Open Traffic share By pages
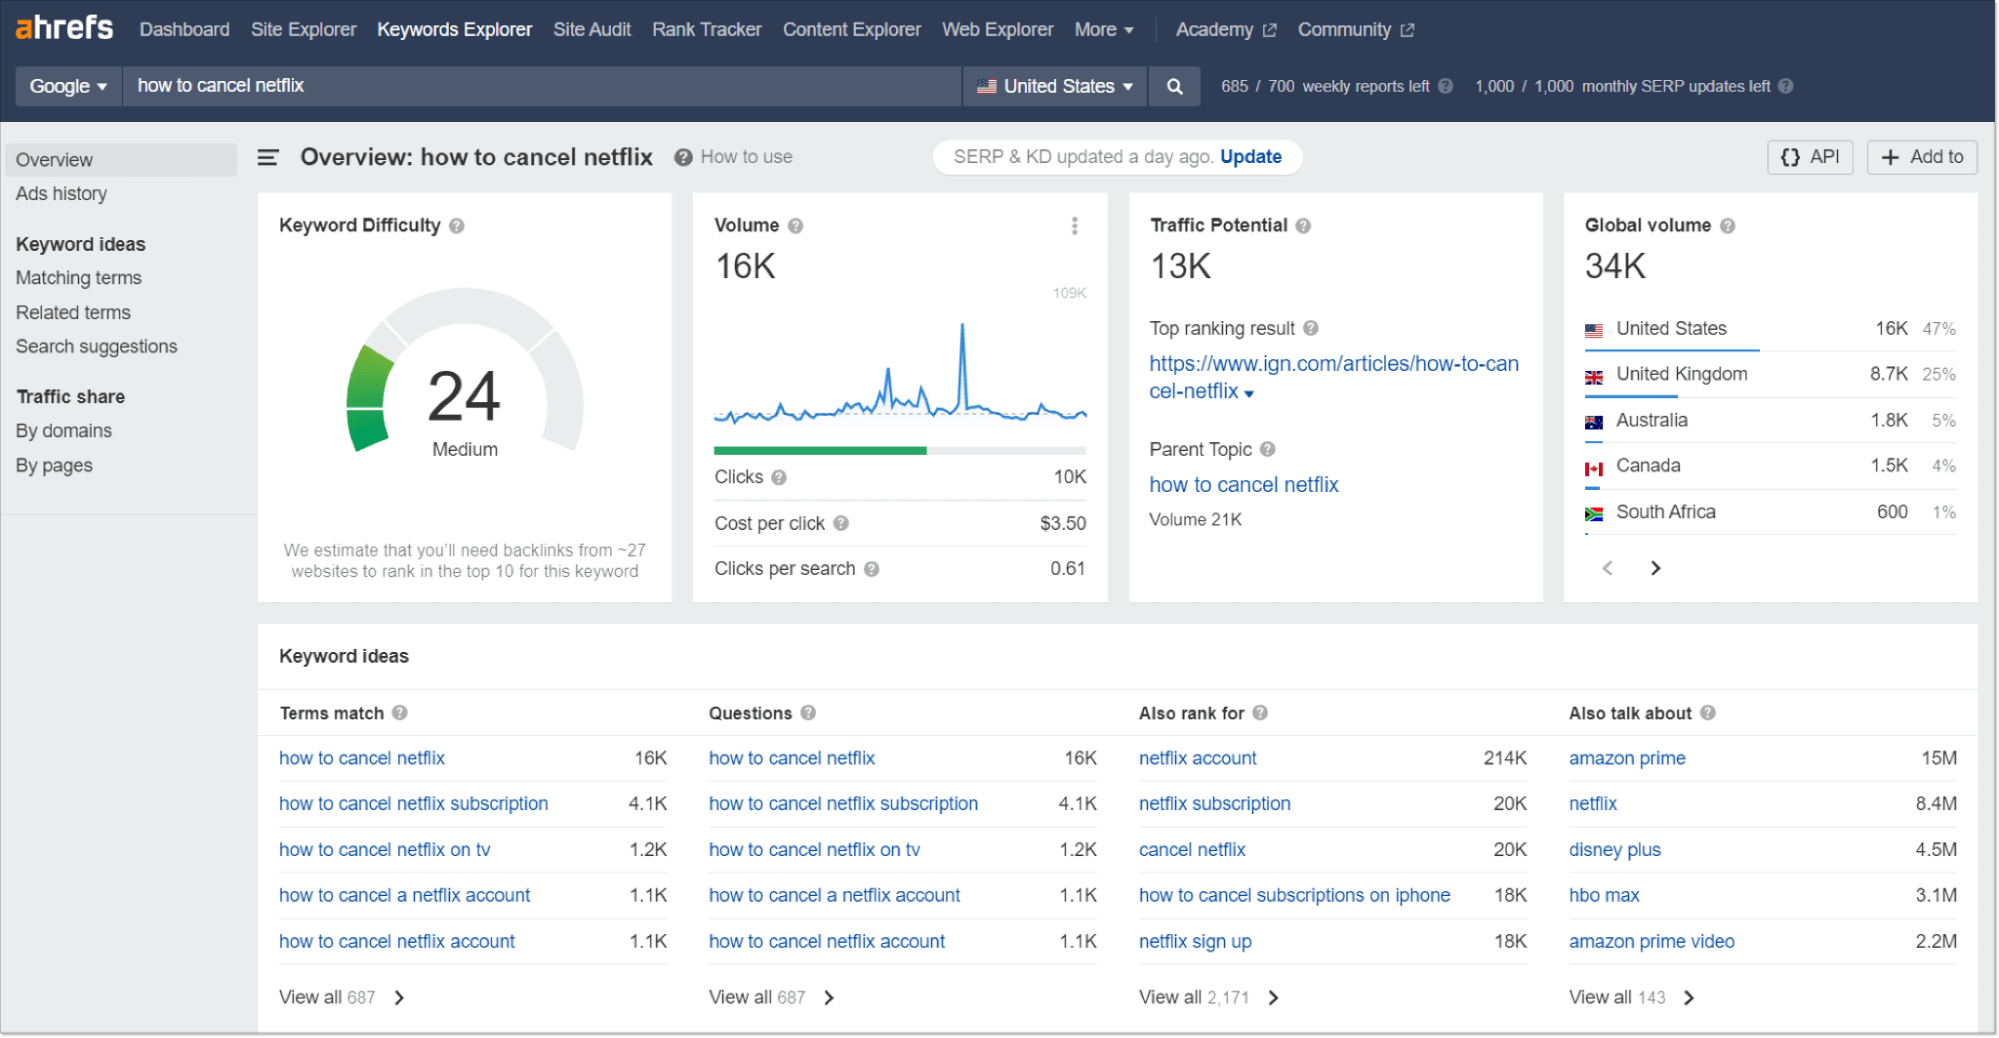The width and height of the screenshot is (1999, 1038). 54,466
